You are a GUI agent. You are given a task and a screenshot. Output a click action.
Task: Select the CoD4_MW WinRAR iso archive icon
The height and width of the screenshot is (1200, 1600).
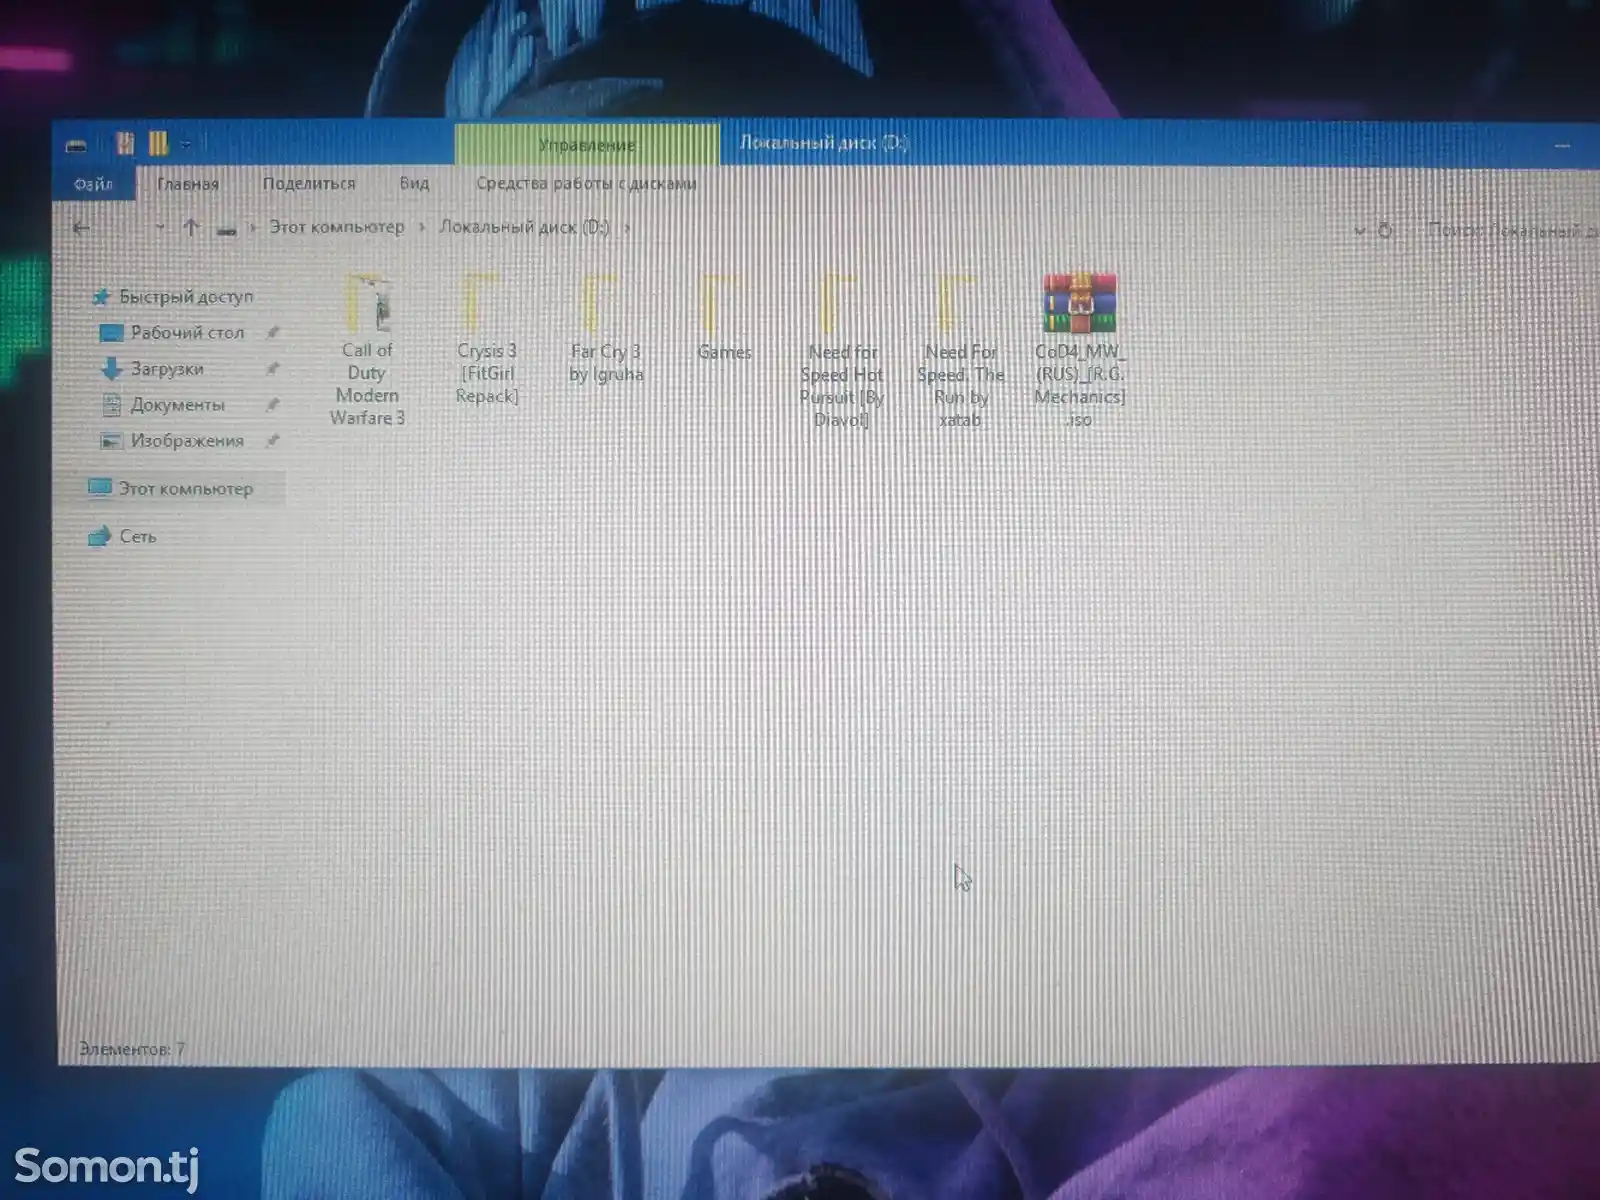click(1079, 303)
